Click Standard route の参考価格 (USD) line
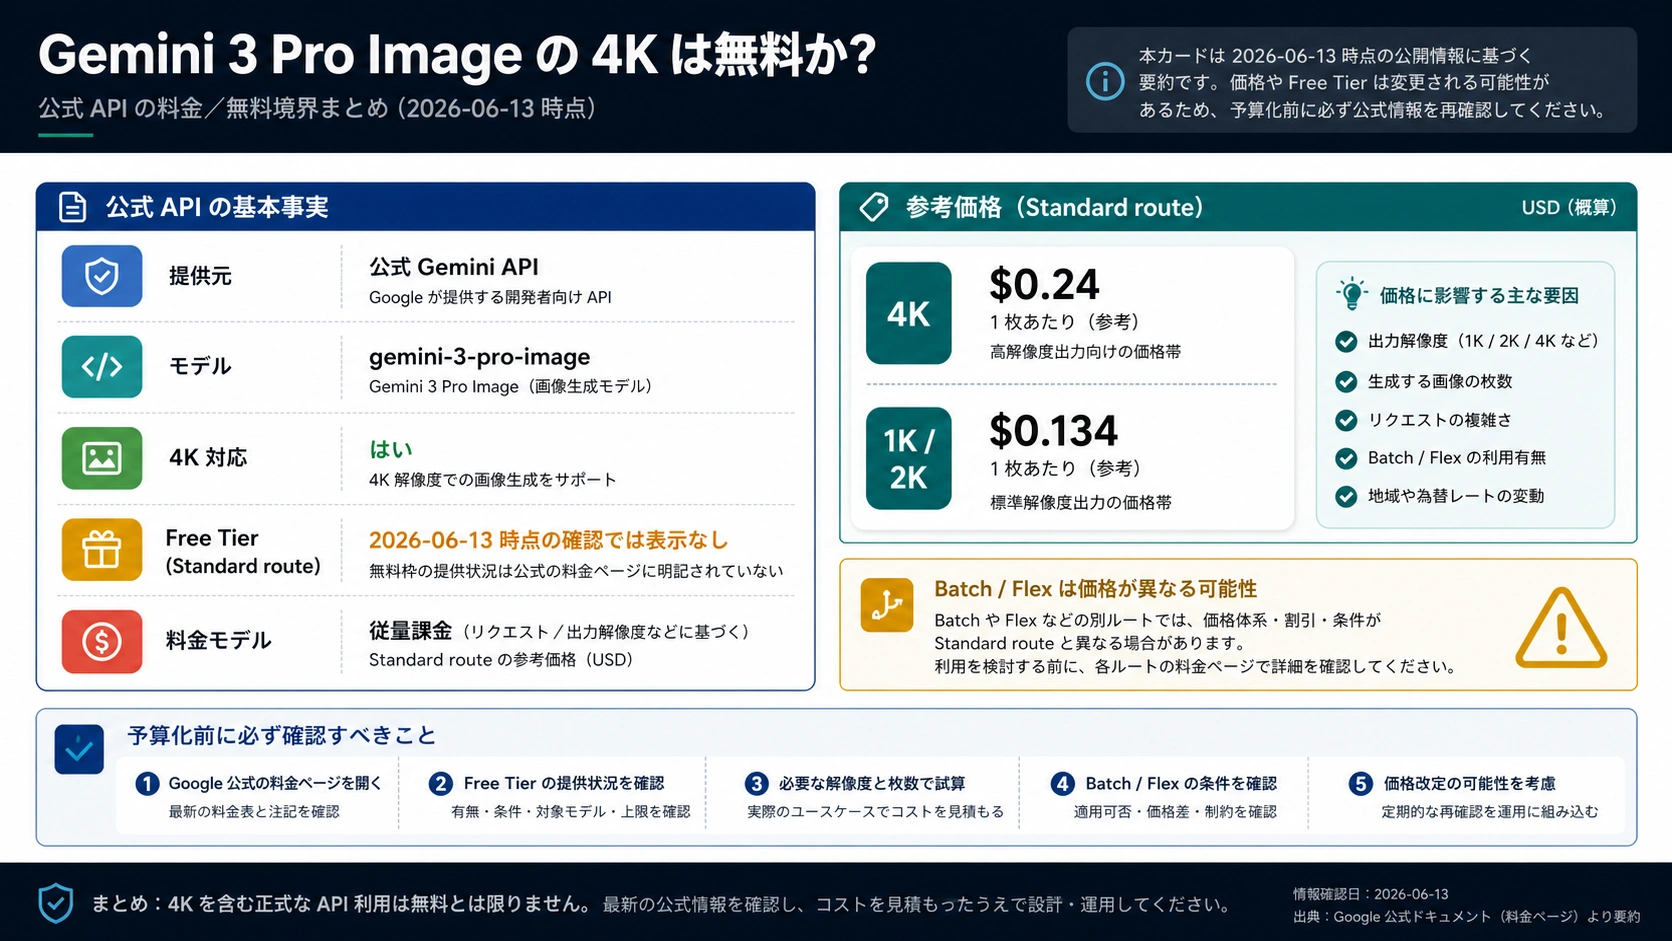This screenshot has width=1672, height=941. tap(500, 660)
